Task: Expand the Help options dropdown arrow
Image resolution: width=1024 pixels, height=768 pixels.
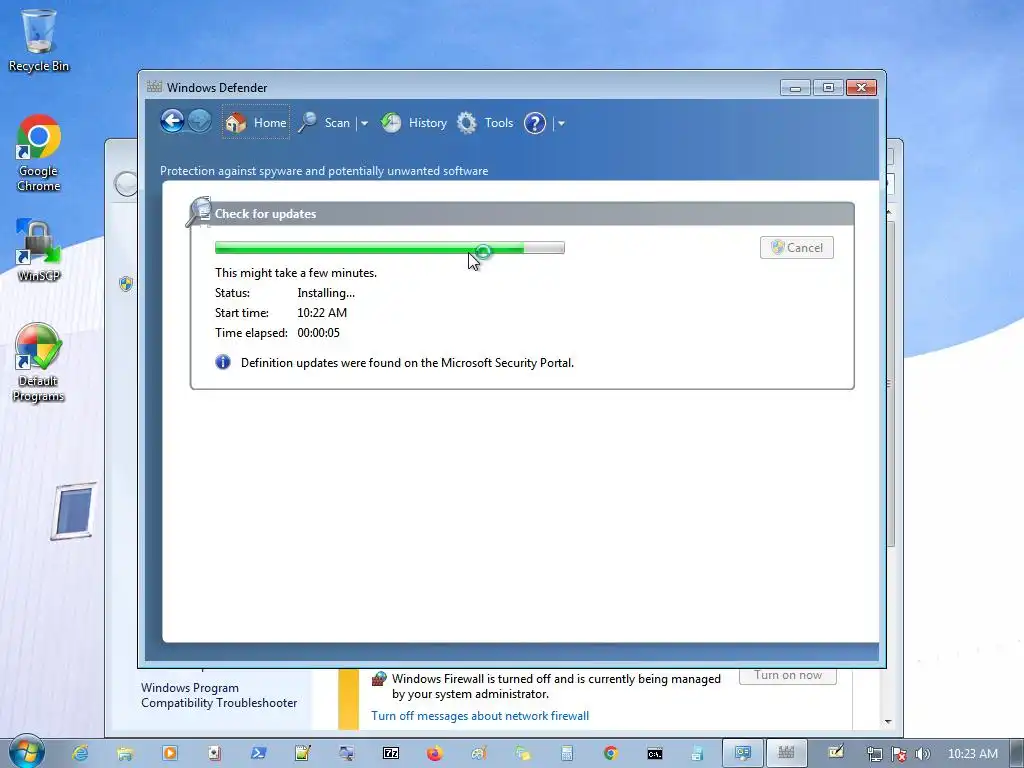Action: 561,123
